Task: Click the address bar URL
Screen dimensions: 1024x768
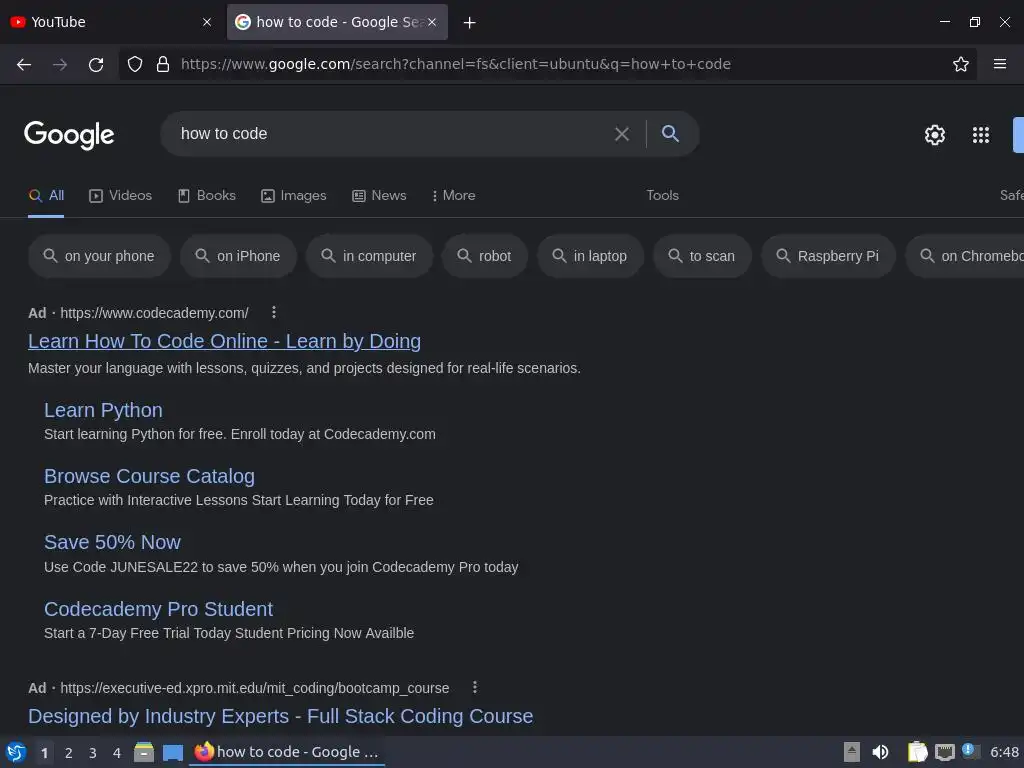Action: pyautogui.click(x=456, y=64)
